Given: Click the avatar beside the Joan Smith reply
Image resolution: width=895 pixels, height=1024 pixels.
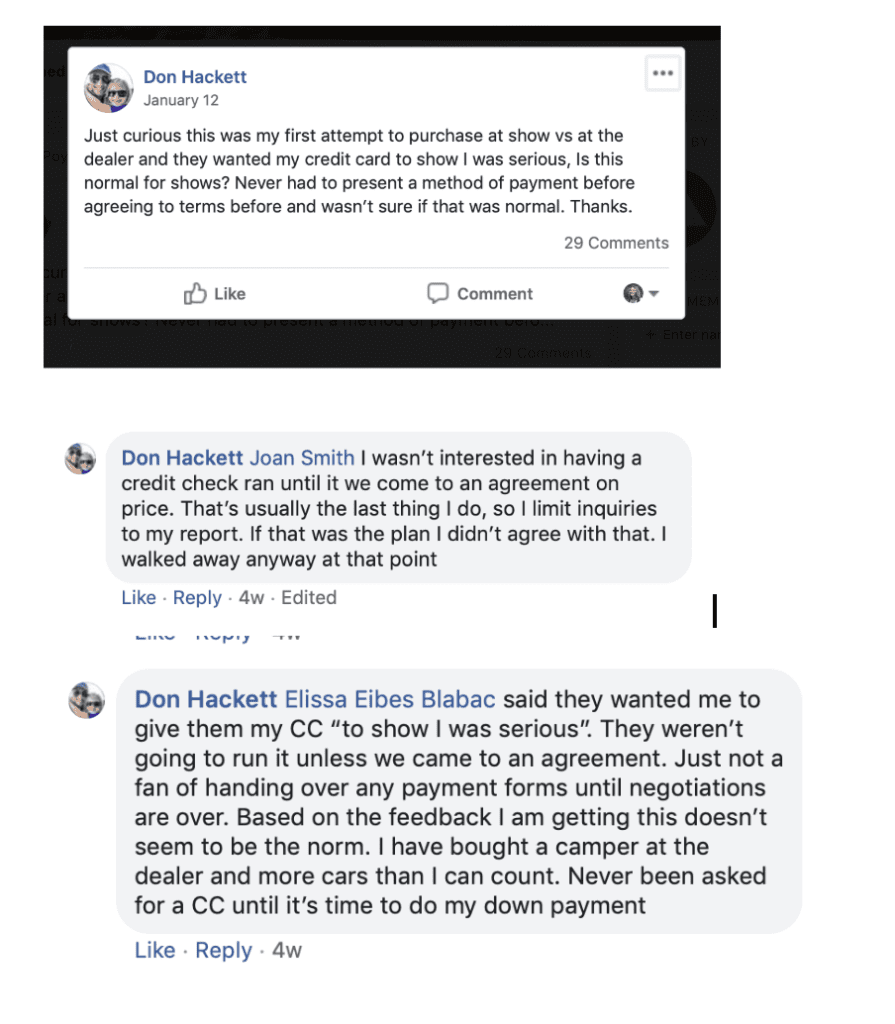Looking at the screenshot, I should tap(80, 459).
